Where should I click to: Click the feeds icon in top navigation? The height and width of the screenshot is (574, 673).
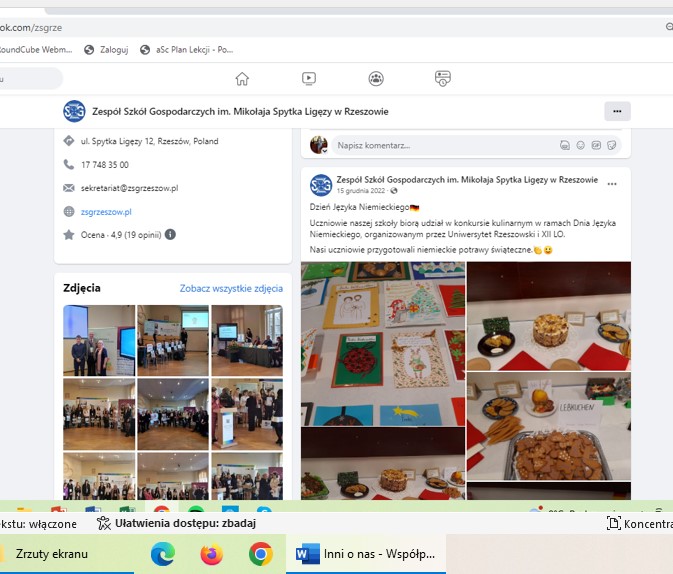point(442,79)
